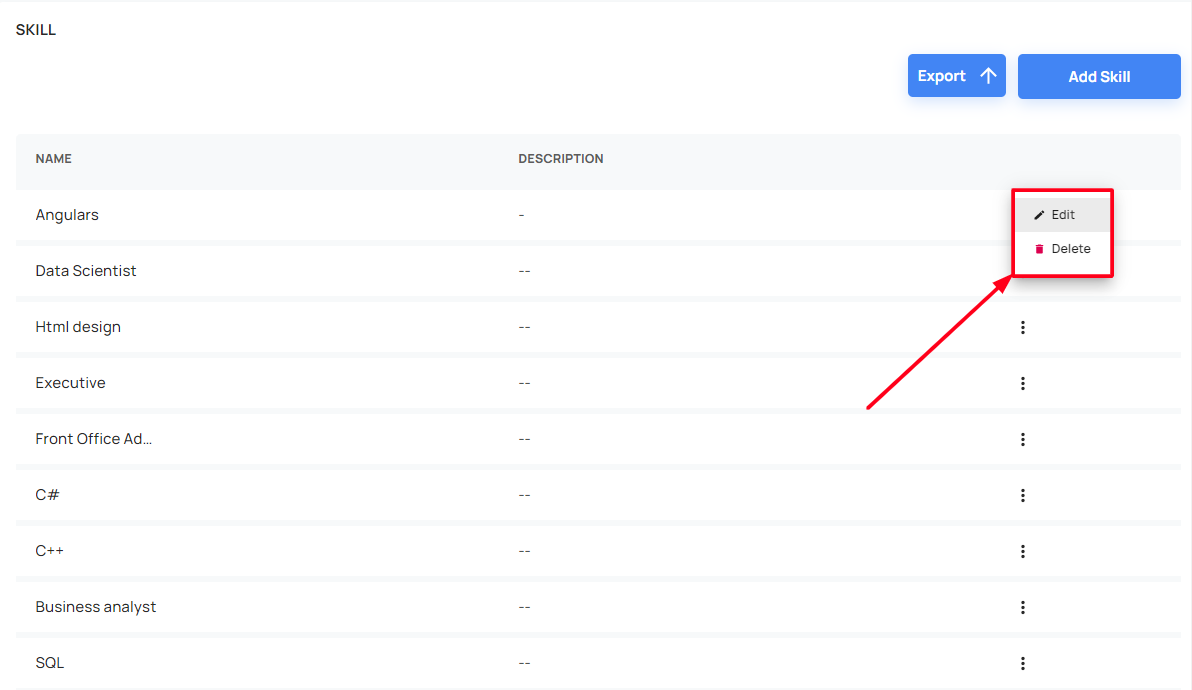1192x690 pixels.
Task: Select the C# skill name
Action: click(47, 495)
